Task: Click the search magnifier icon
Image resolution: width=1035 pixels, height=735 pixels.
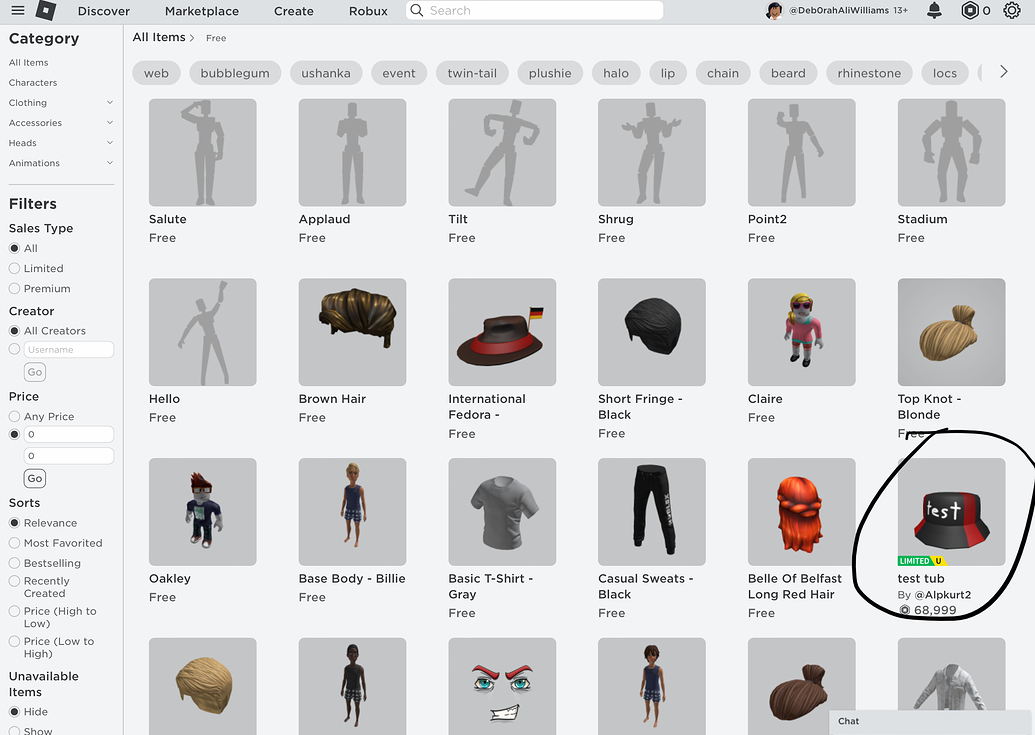Action: [416, 11]
